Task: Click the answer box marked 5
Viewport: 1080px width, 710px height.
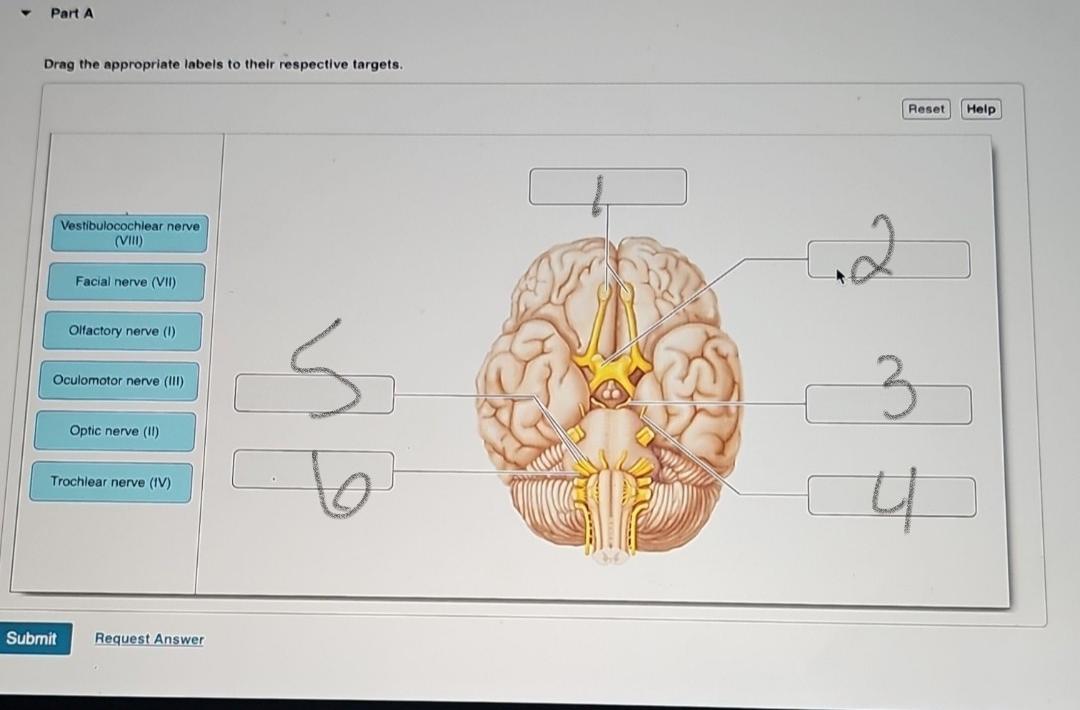Action: pos(313,393)
